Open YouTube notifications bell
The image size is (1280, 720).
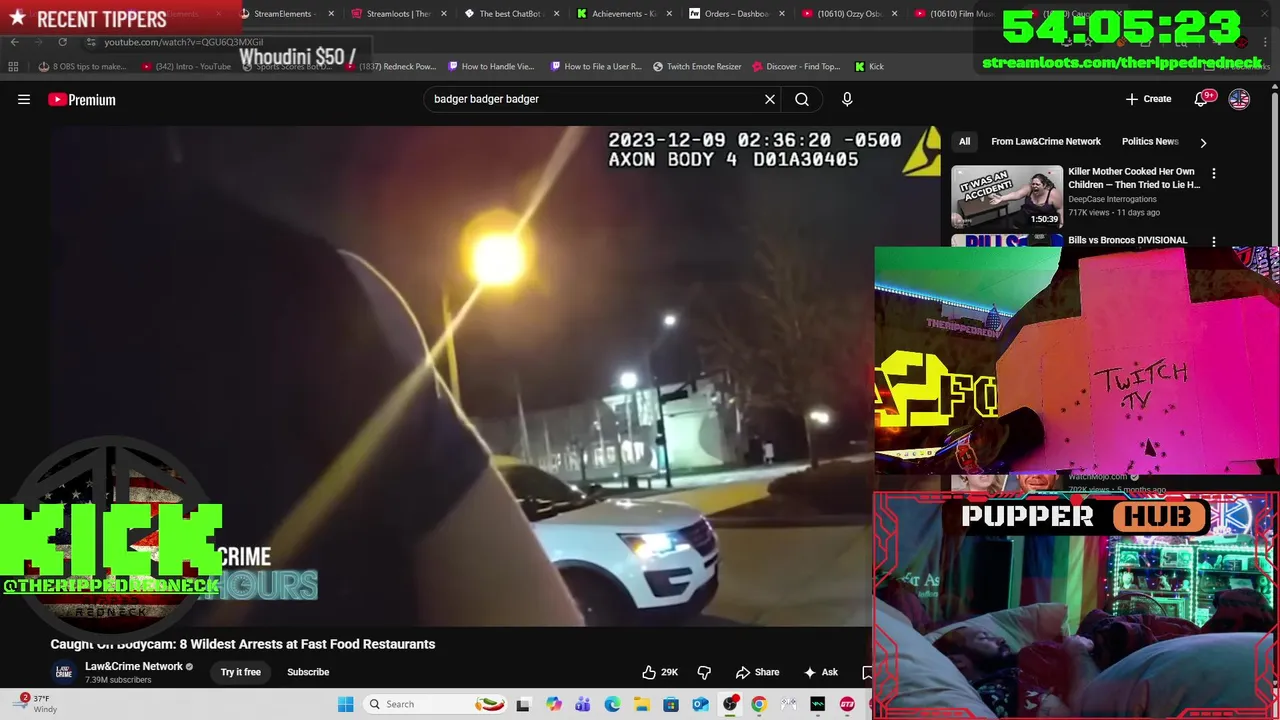[x=1203, y=99]
